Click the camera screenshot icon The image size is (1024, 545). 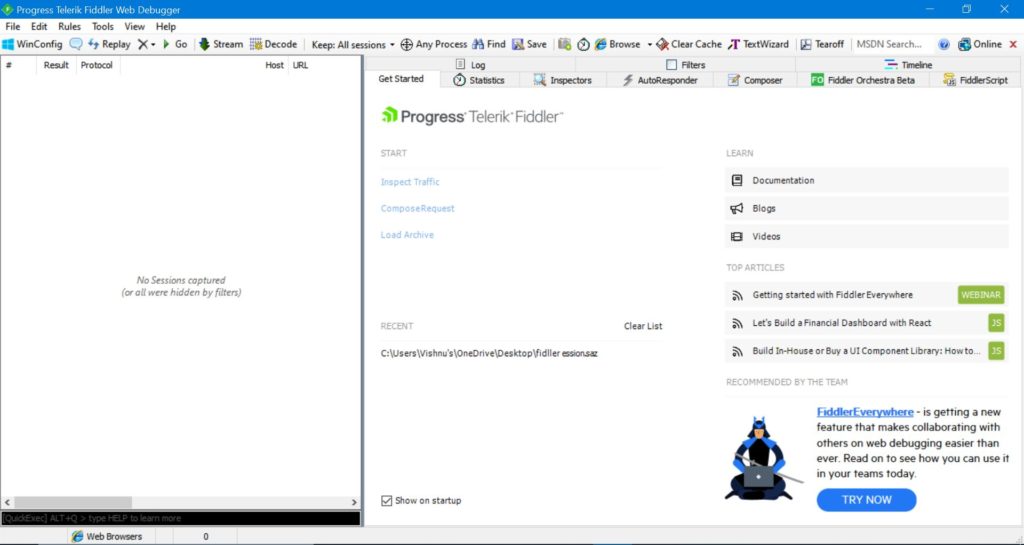(x=565, y=44)
